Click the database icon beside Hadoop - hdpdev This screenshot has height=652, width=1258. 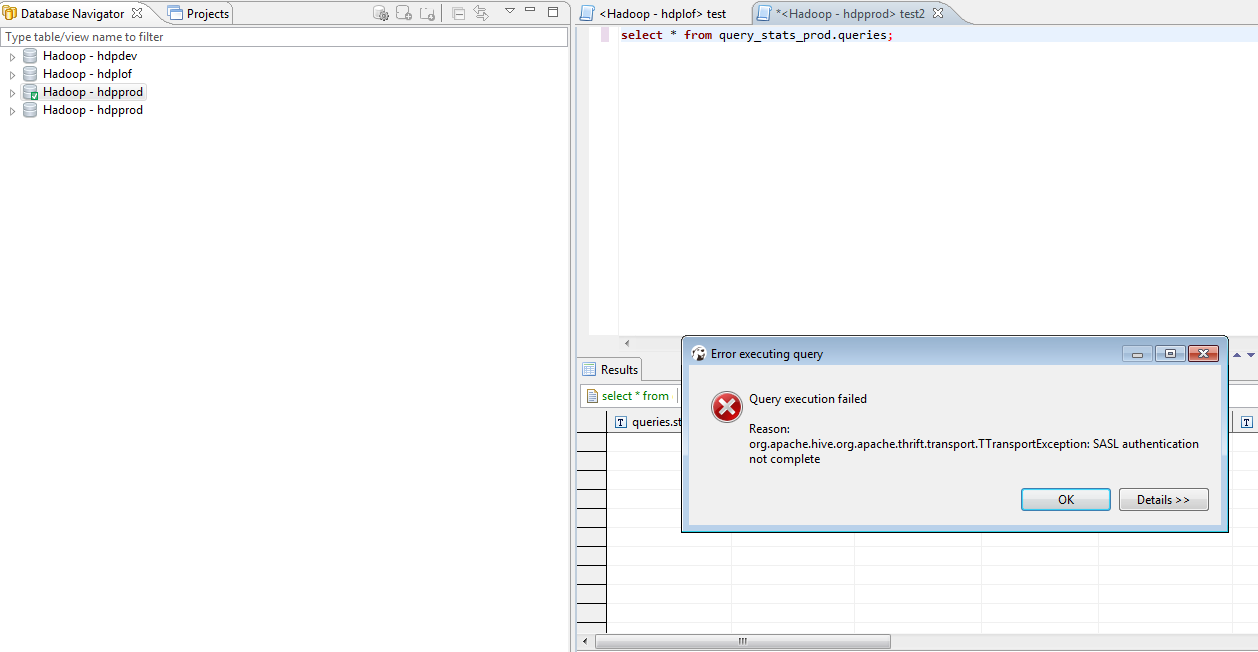(x=29, y=56)
